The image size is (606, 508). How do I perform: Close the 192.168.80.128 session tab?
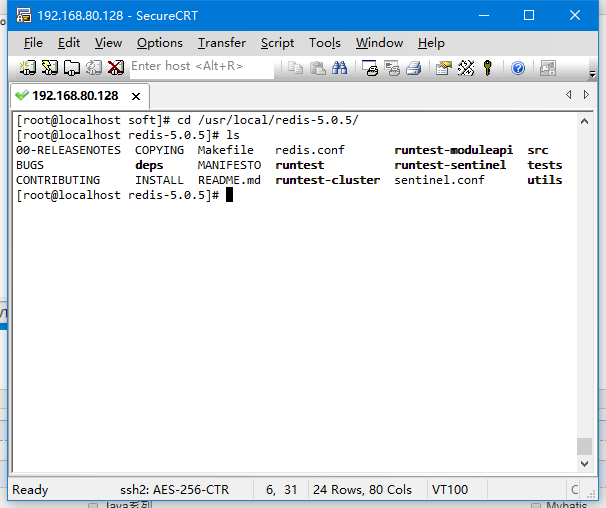click(136, 96)
